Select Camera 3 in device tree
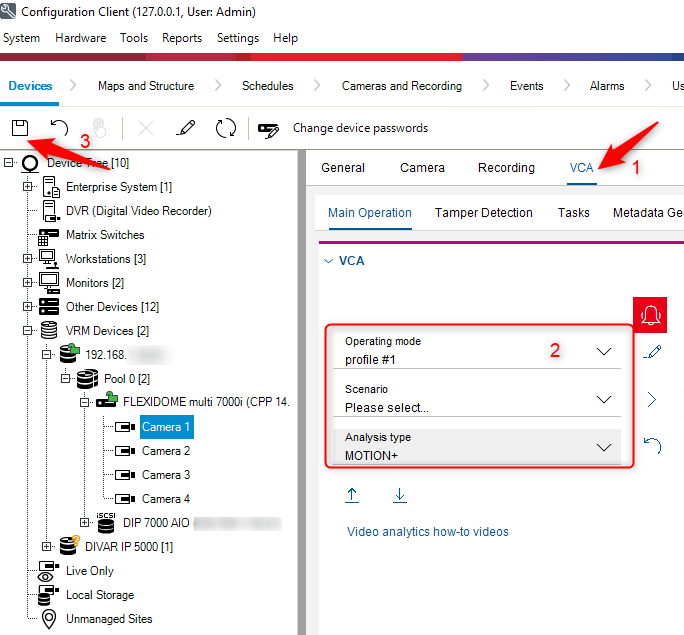Viewport: 684px width, 635px height. pyautogui.click(x=165, y=475)
